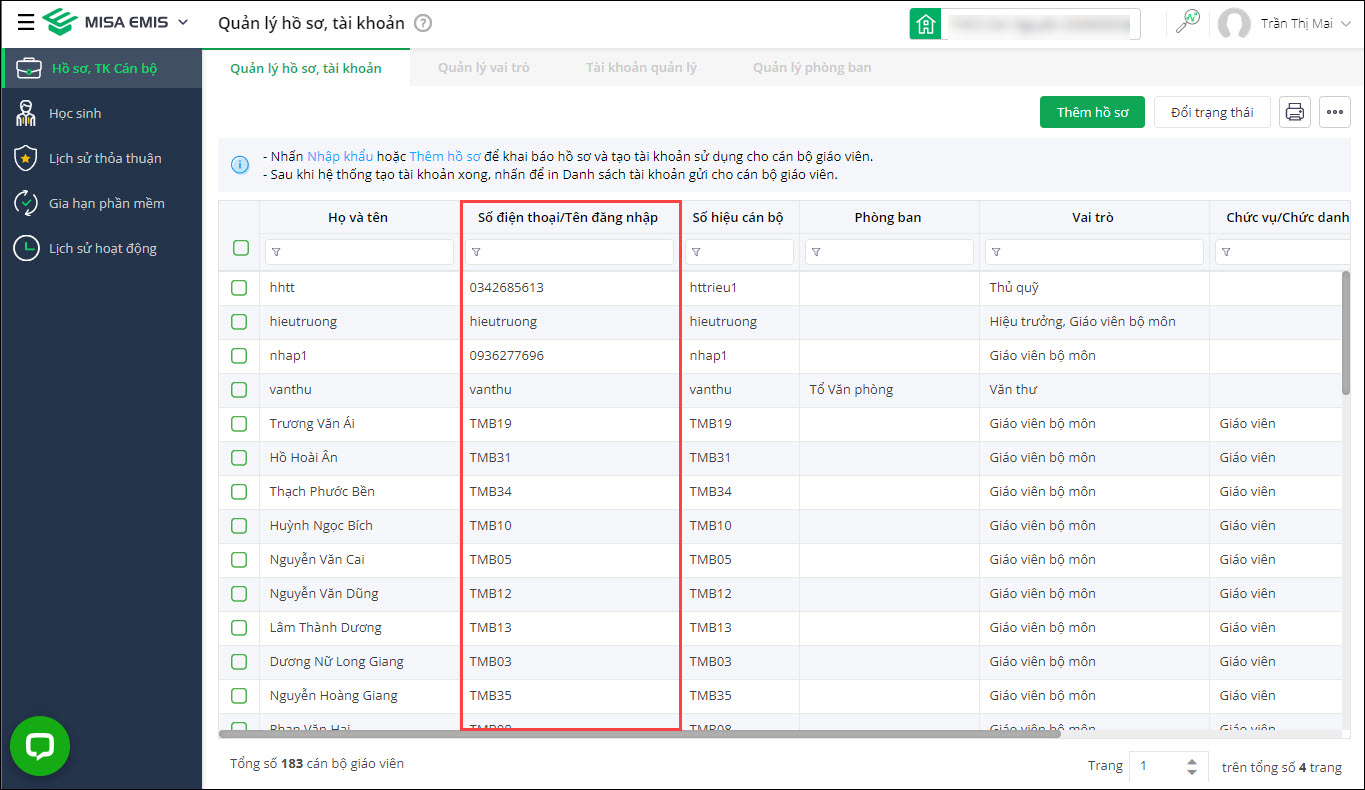Switch to Quản lý phòng ban tab
Image resolution: width=1365 pixels, height=790 pixels.
[x=812, y=68]
